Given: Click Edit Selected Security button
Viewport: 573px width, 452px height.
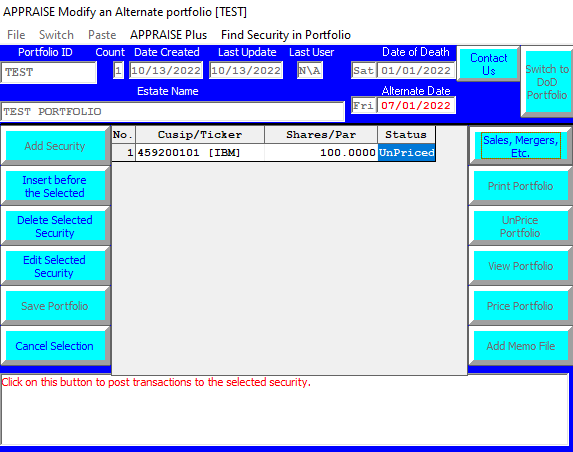Looking at the screenshot, I should [x=55, y=266].
